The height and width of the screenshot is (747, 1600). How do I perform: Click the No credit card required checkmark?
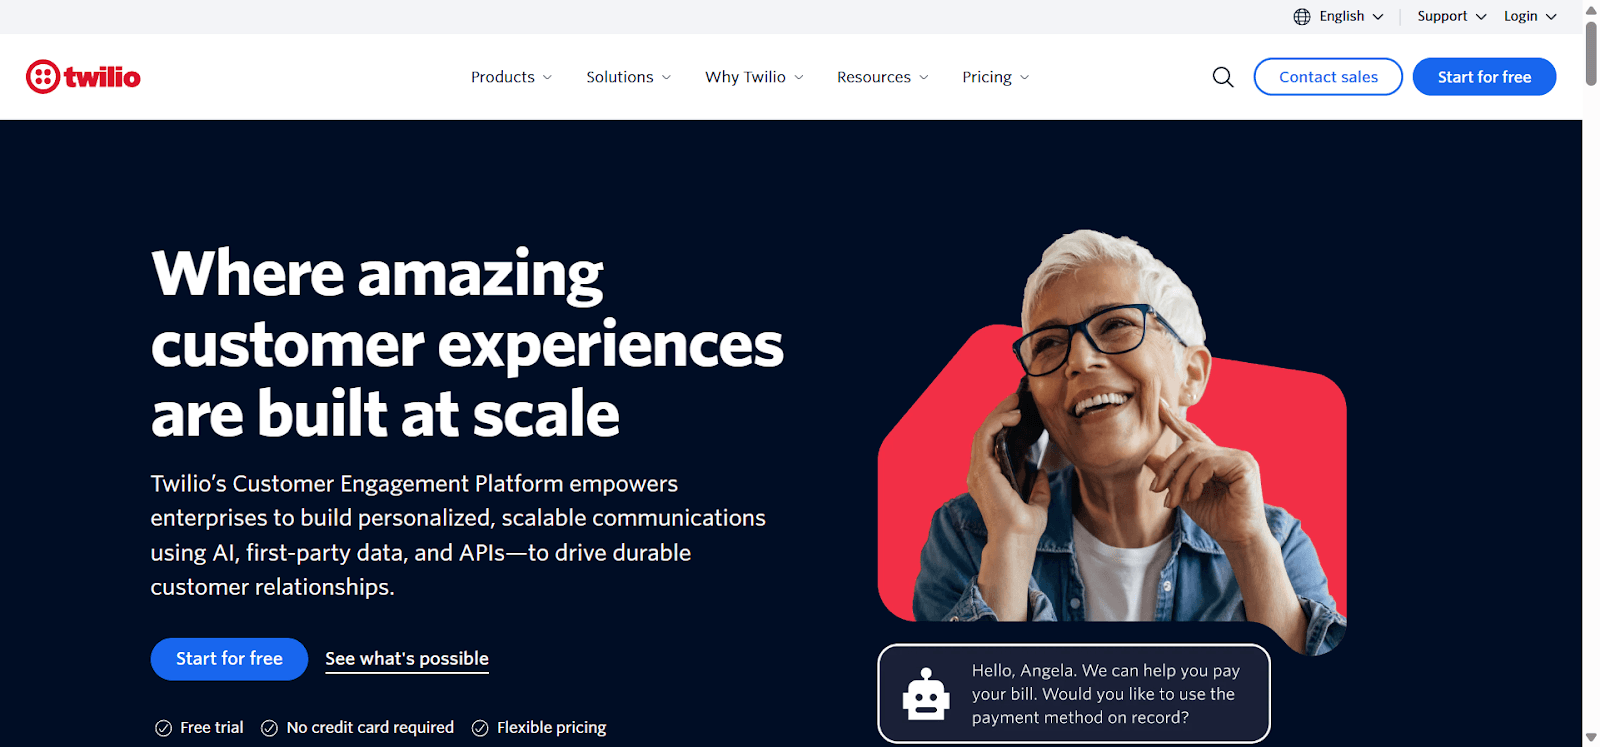[x=269, y=728]
